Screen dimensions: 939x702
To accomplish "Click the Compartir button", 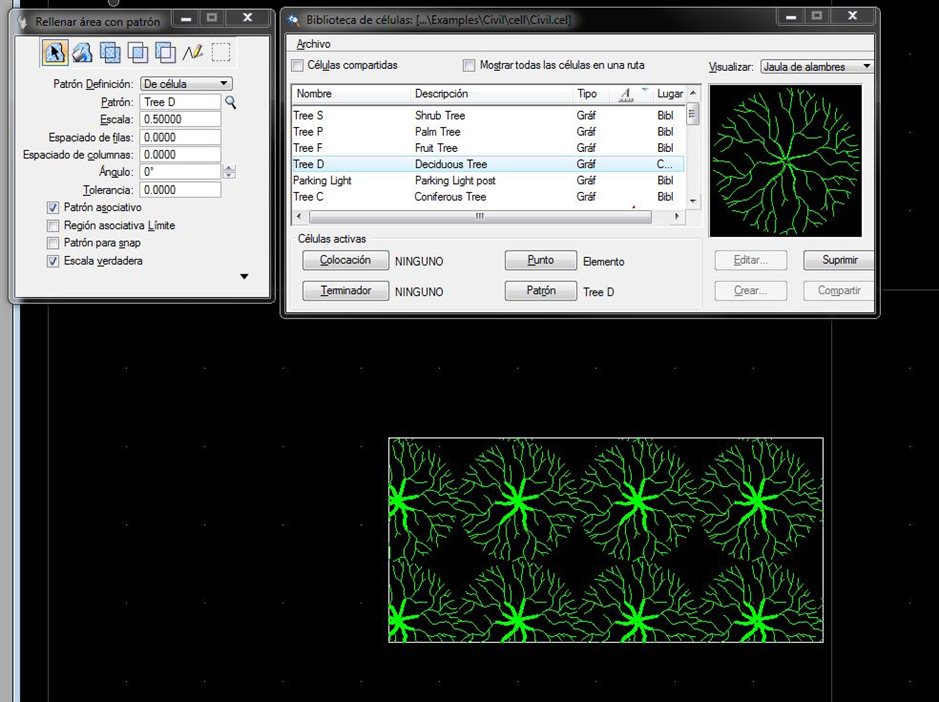I will tap(838, 291).
